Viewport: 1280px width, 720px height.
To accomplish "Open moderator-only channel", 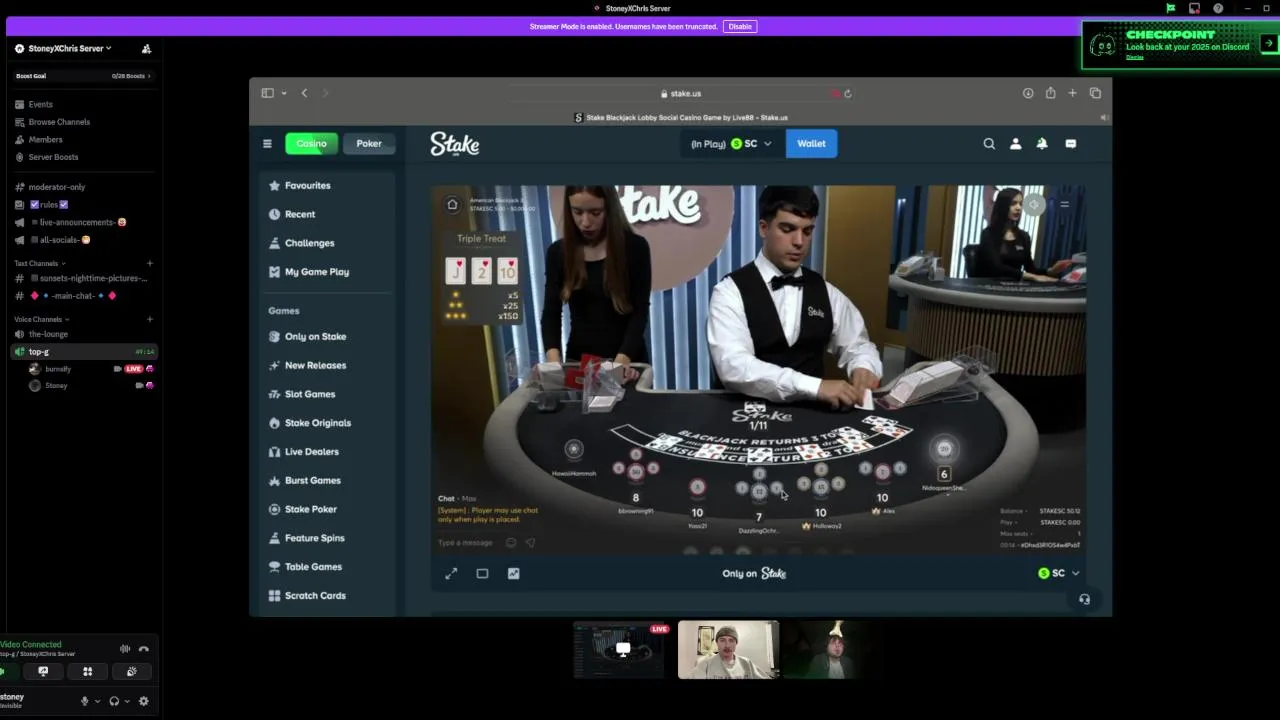I will (x=57, y=187).
